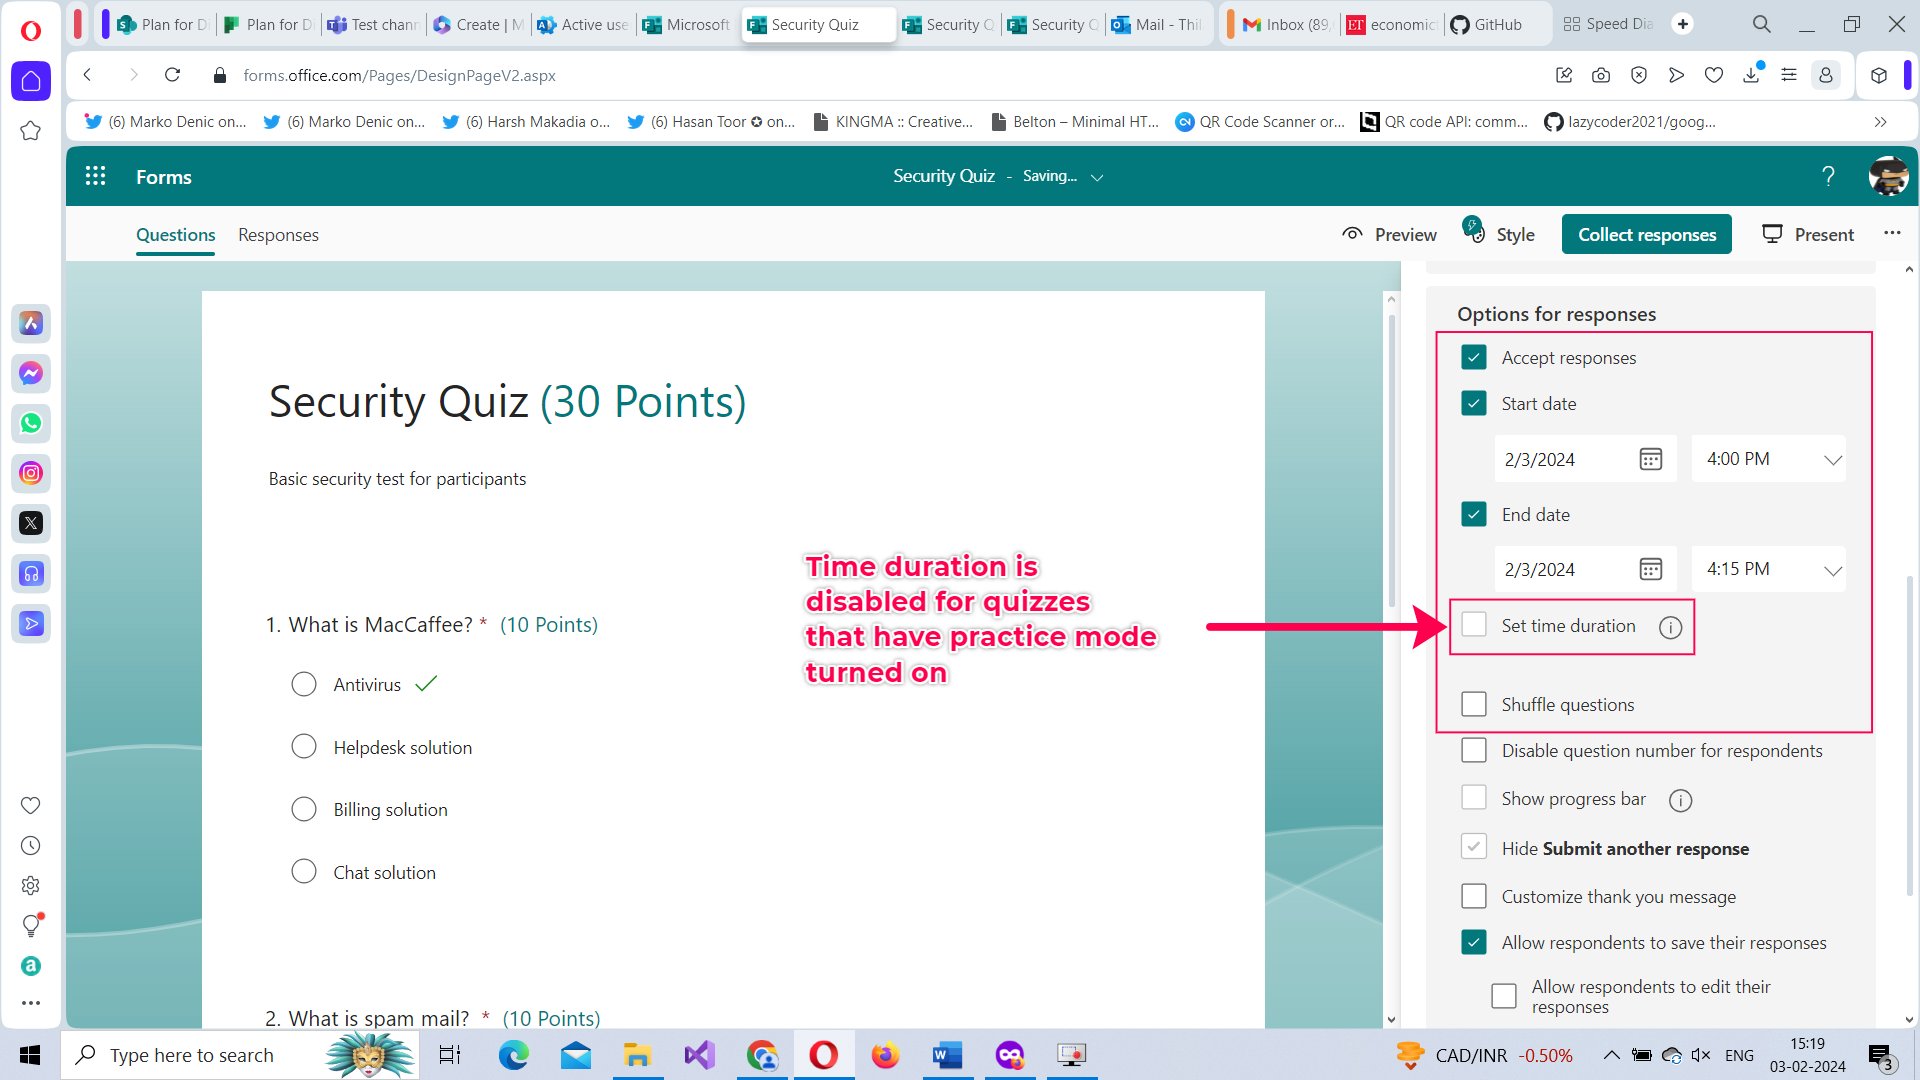The image size is (1920, 1080).
Task: Open the start date calendar picker
Action: (x=1650, y=459)
